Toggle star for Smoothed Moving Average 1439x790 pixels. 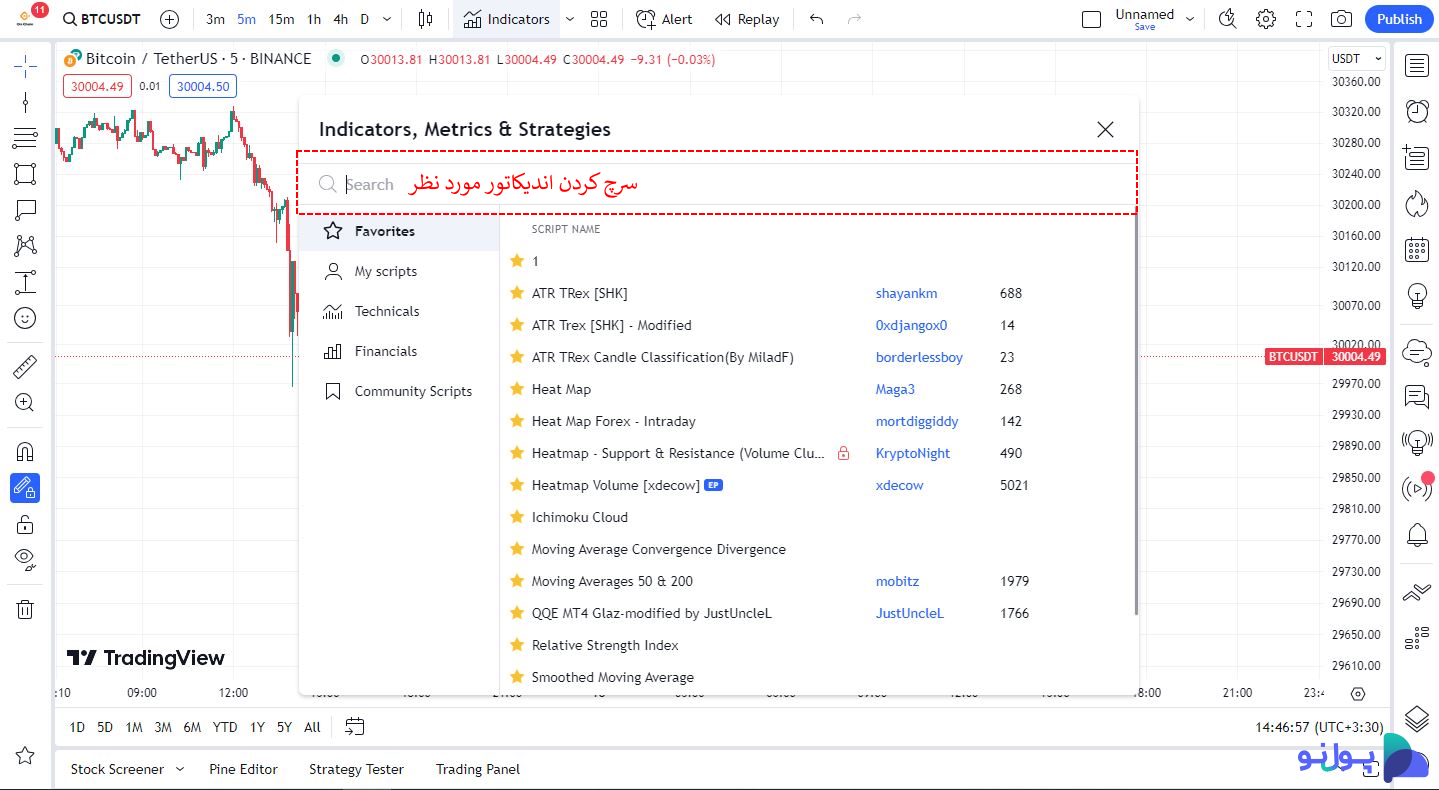[x=517, y=677]
